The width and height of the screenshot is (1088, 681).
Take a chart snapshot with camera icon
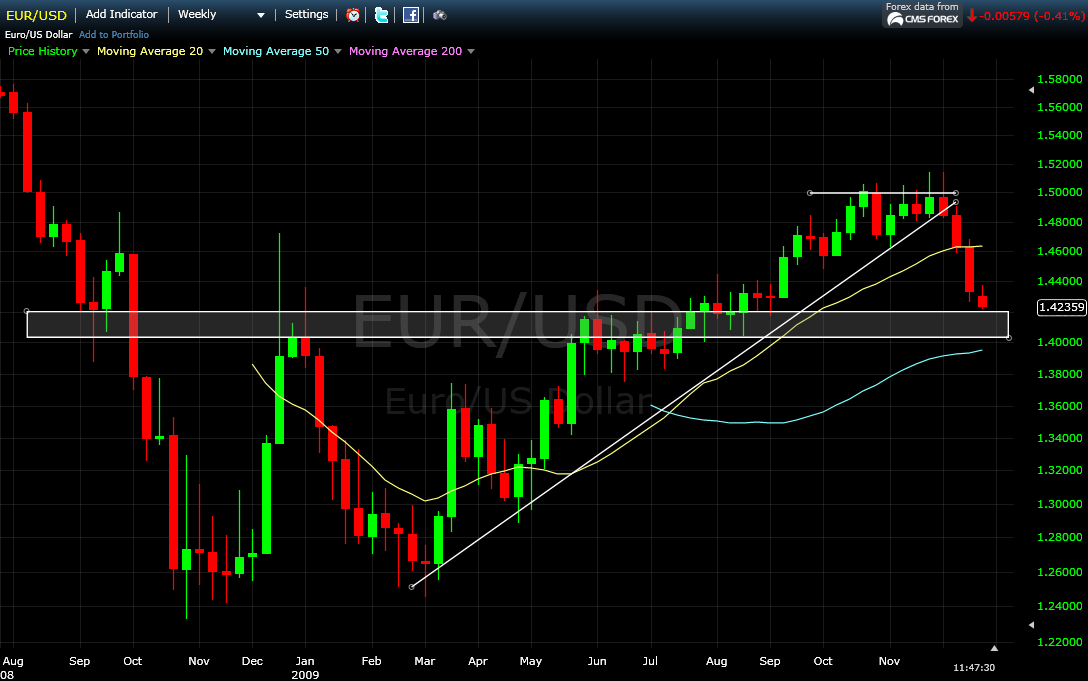pyautogui.click(x=439, y=15)
